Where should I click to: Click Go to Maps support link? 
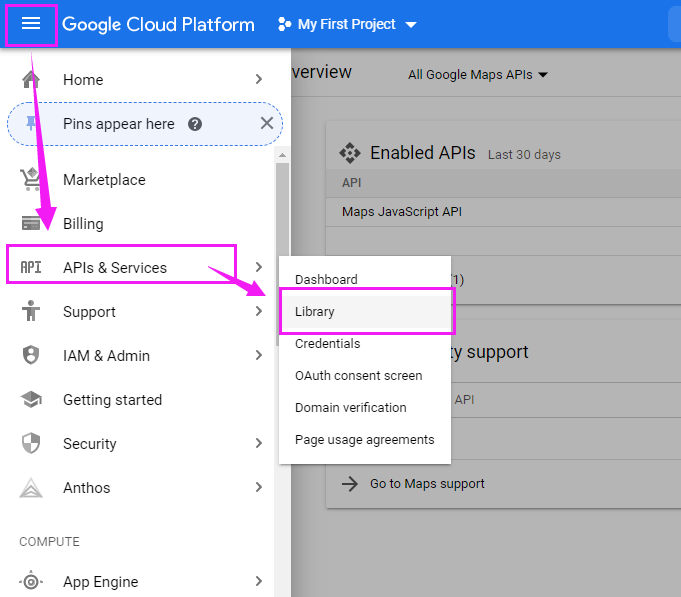(427, 484)
